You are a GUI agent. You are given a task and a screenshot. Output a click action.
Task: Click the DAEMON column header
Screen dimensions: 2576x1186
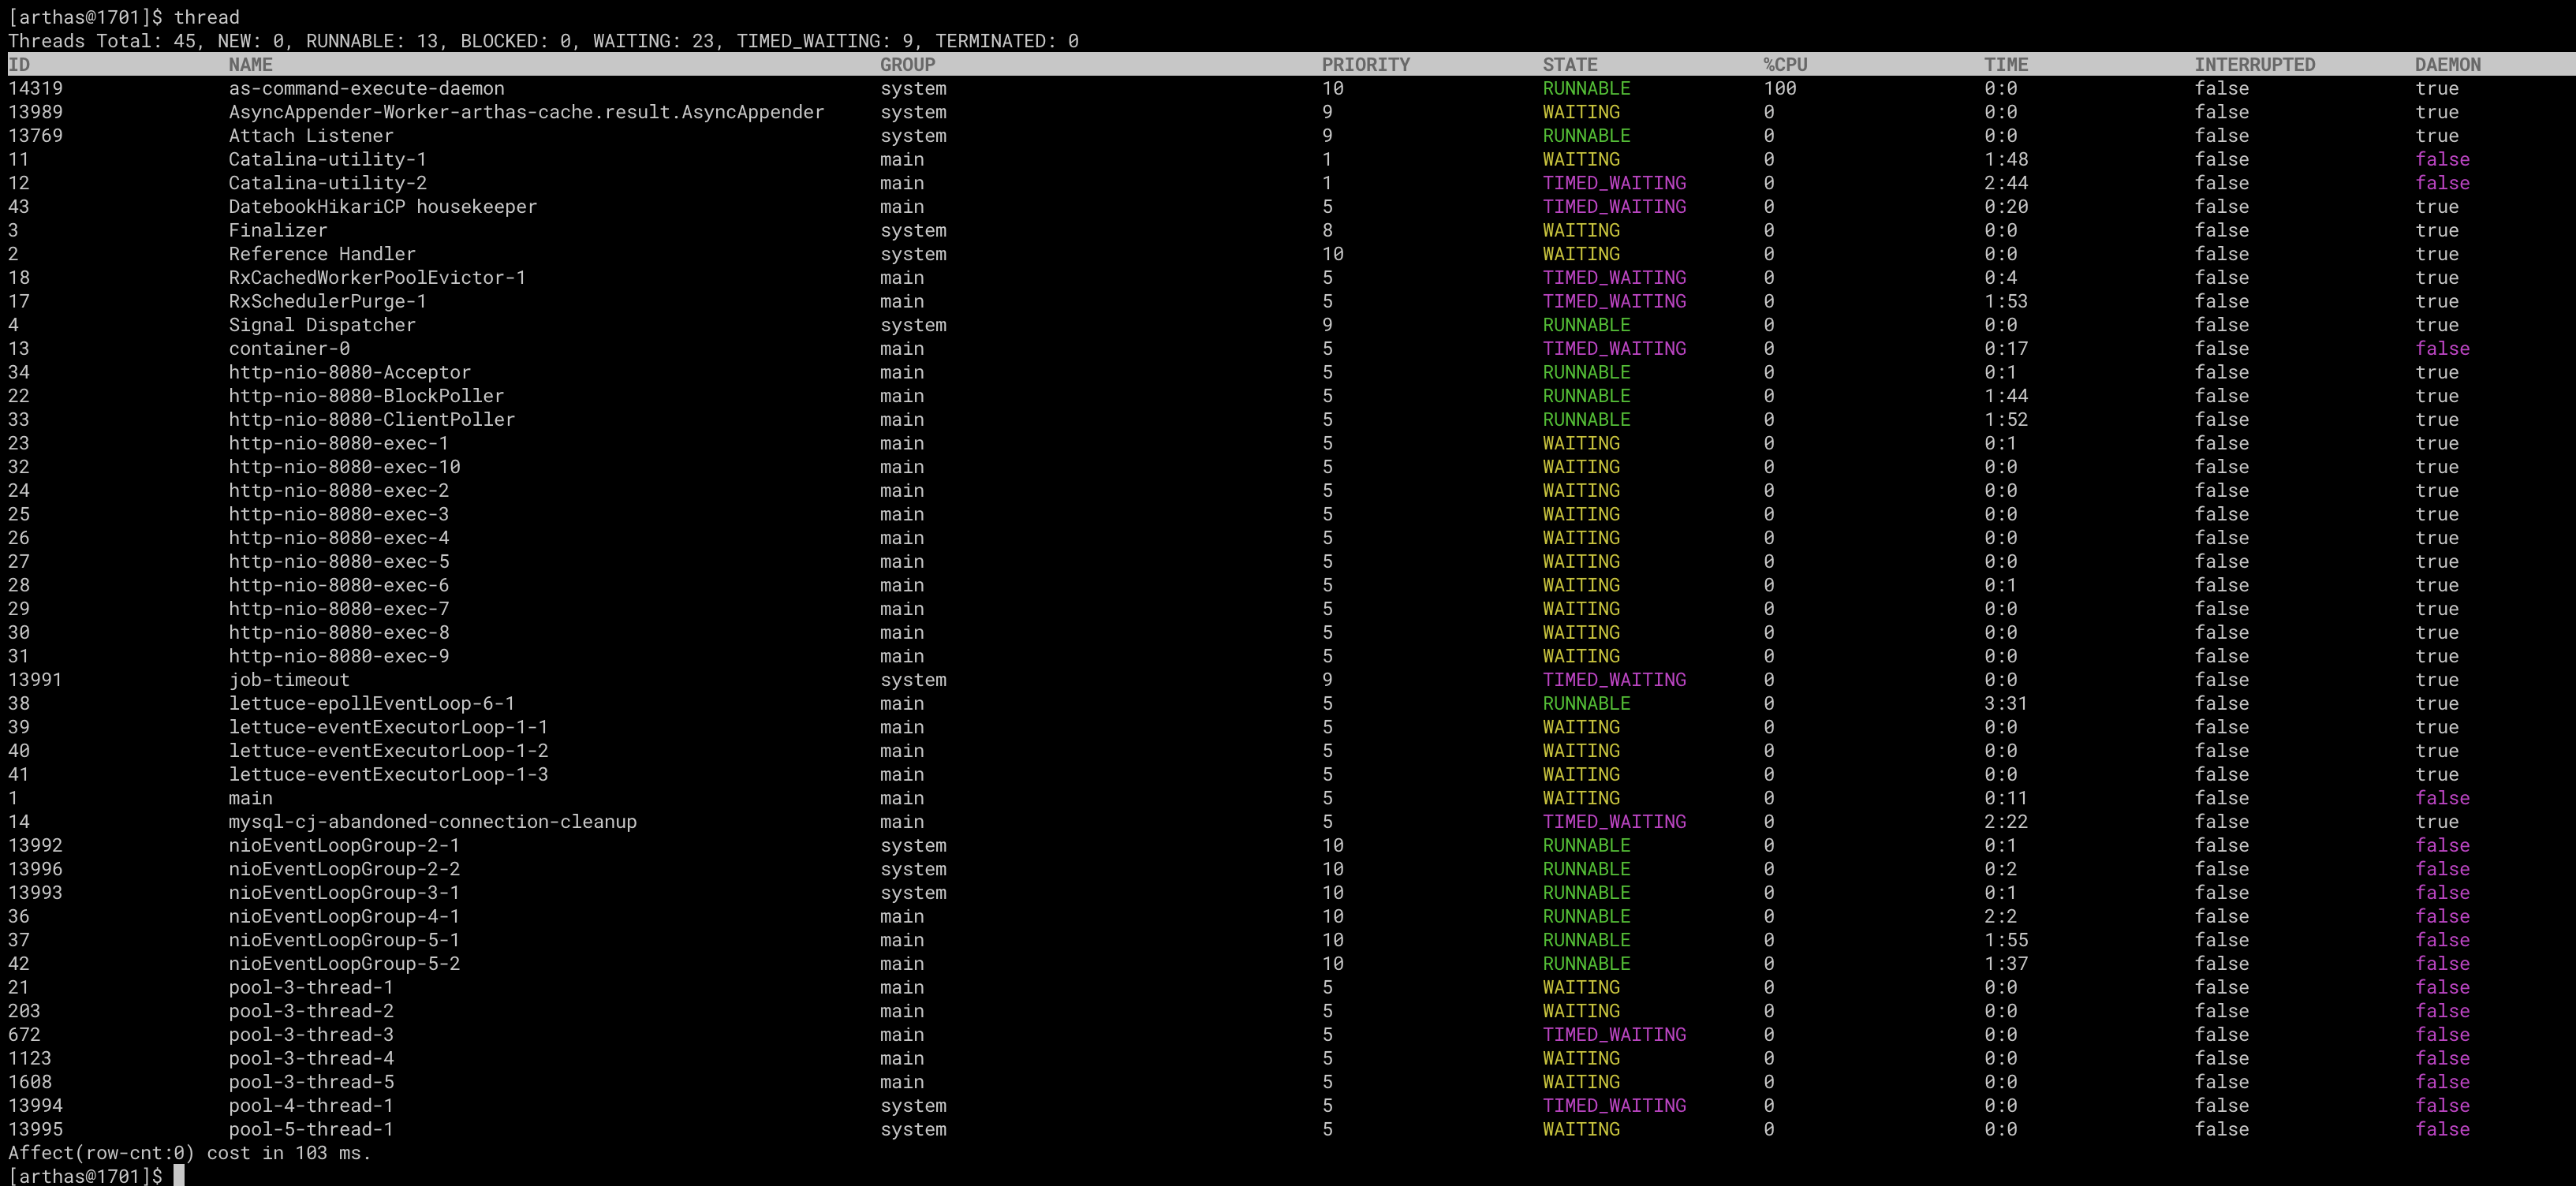click(x=2447, y=64)
